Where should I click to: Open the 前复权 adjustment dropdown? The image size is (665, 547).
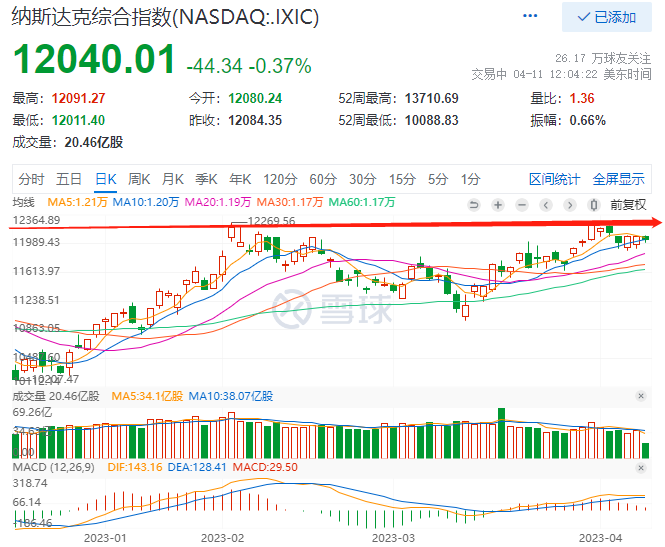coord(628,205)
